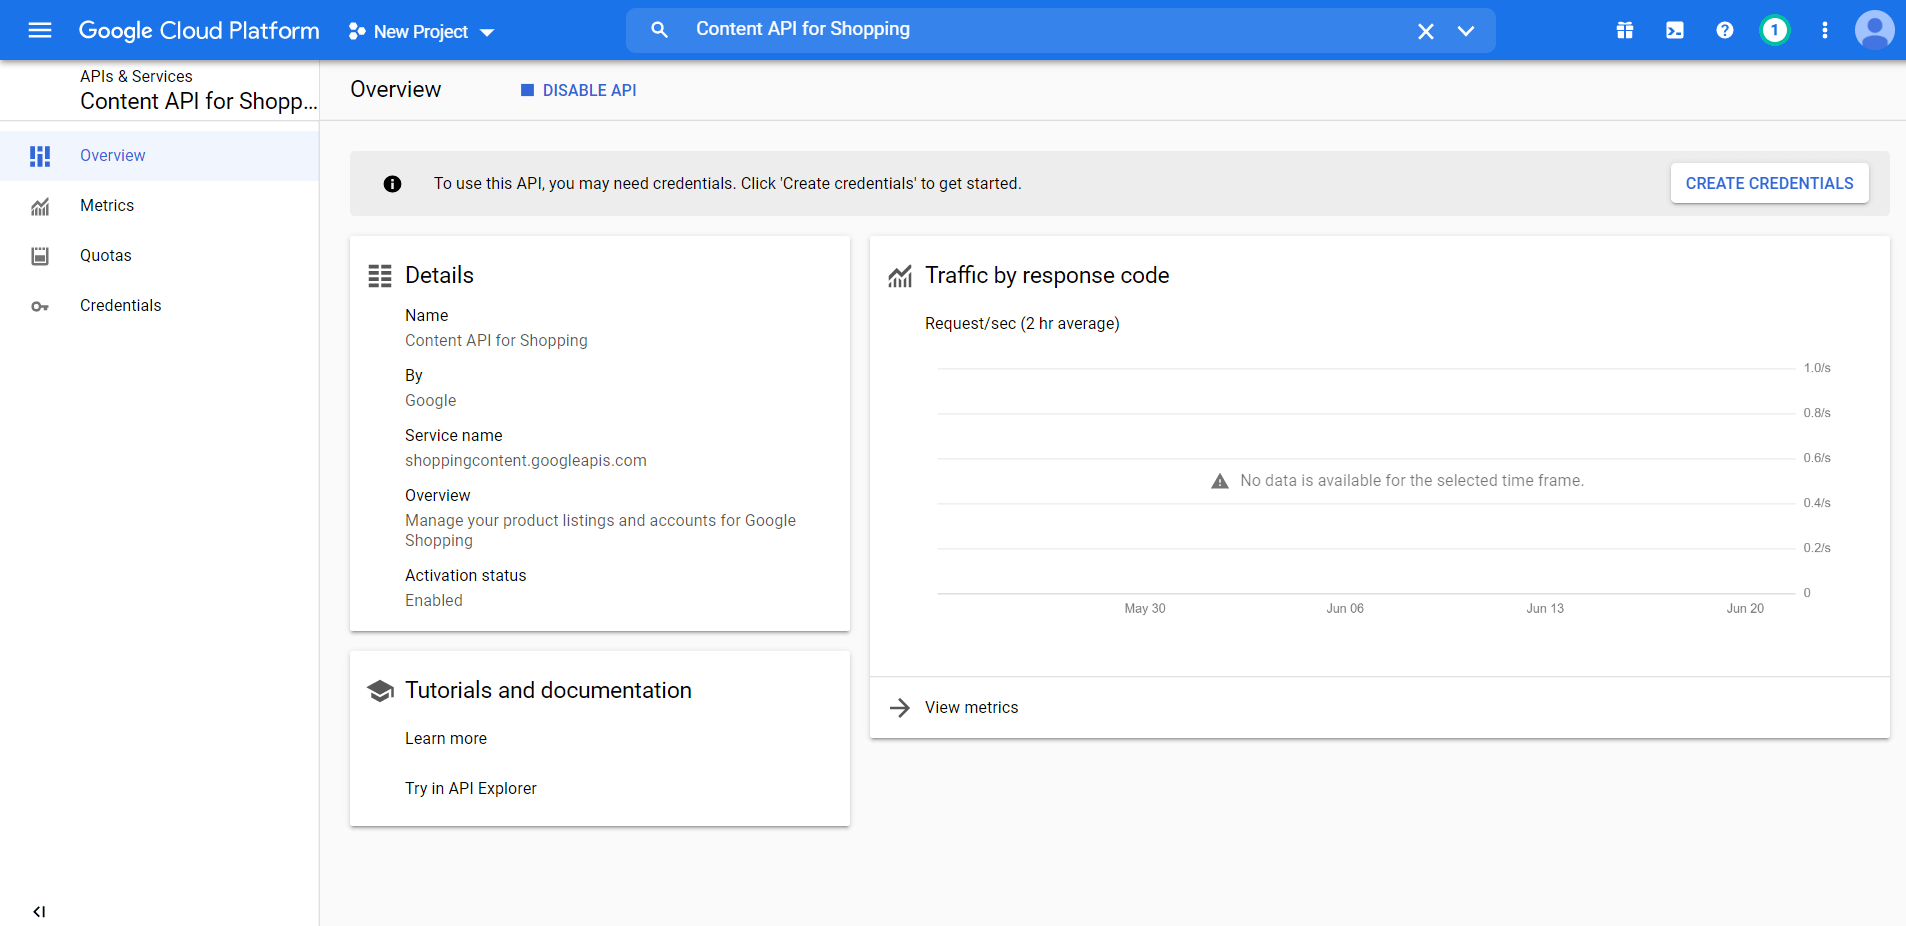1906x926 pixels.
Task: Clear the search box with the X
Action: click(1426, 31)
